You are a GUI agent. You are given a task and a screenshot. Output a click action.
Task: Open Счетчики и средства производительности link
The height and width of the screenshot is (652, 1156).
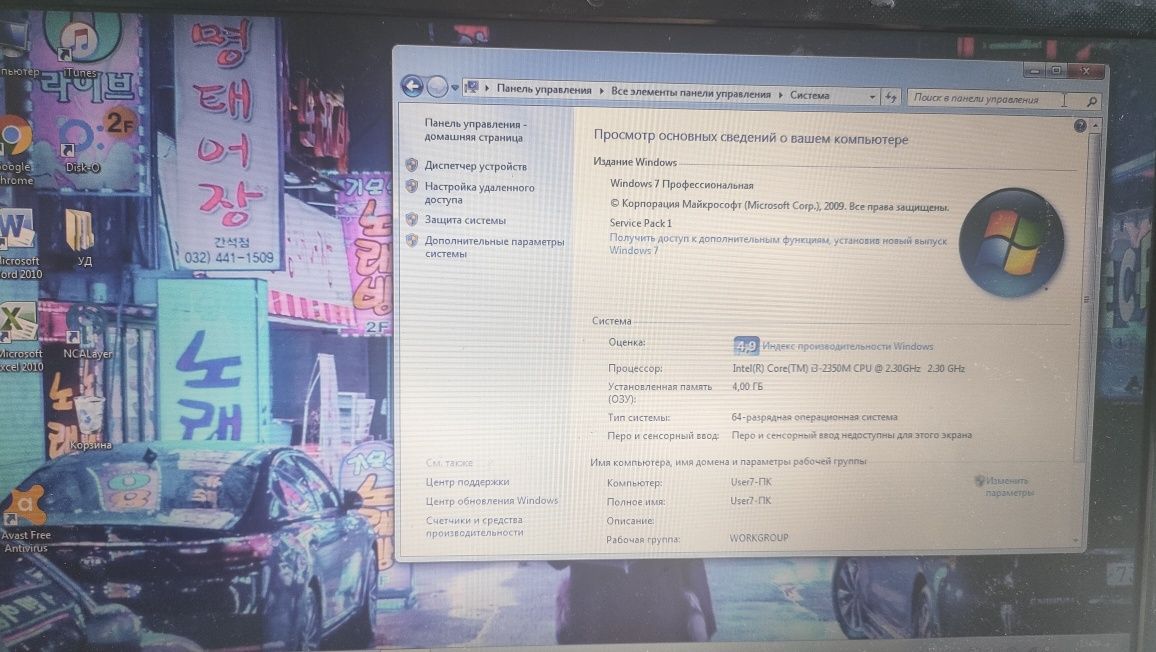[475, 526]
